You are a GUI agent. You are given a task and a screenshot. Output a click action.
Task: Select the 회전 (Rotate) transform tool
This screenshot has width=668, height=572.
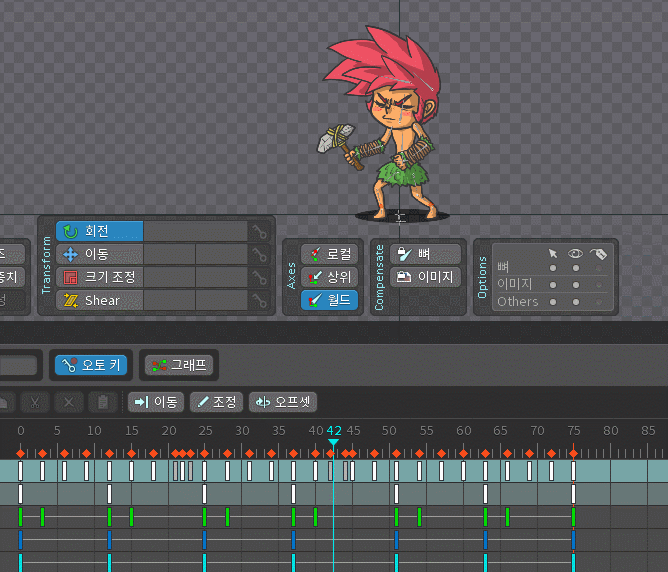point(100,231)
